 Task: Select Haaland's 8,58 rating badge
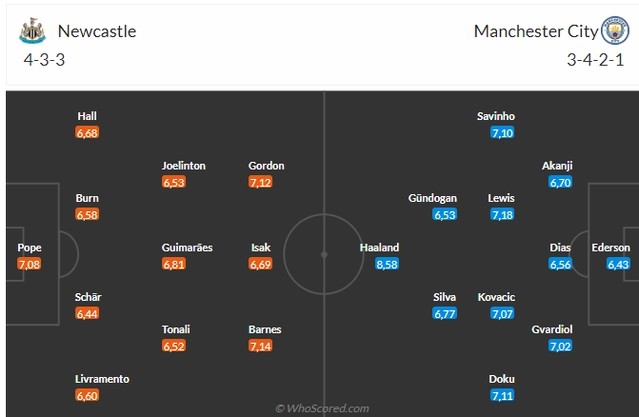coord(387,264)
